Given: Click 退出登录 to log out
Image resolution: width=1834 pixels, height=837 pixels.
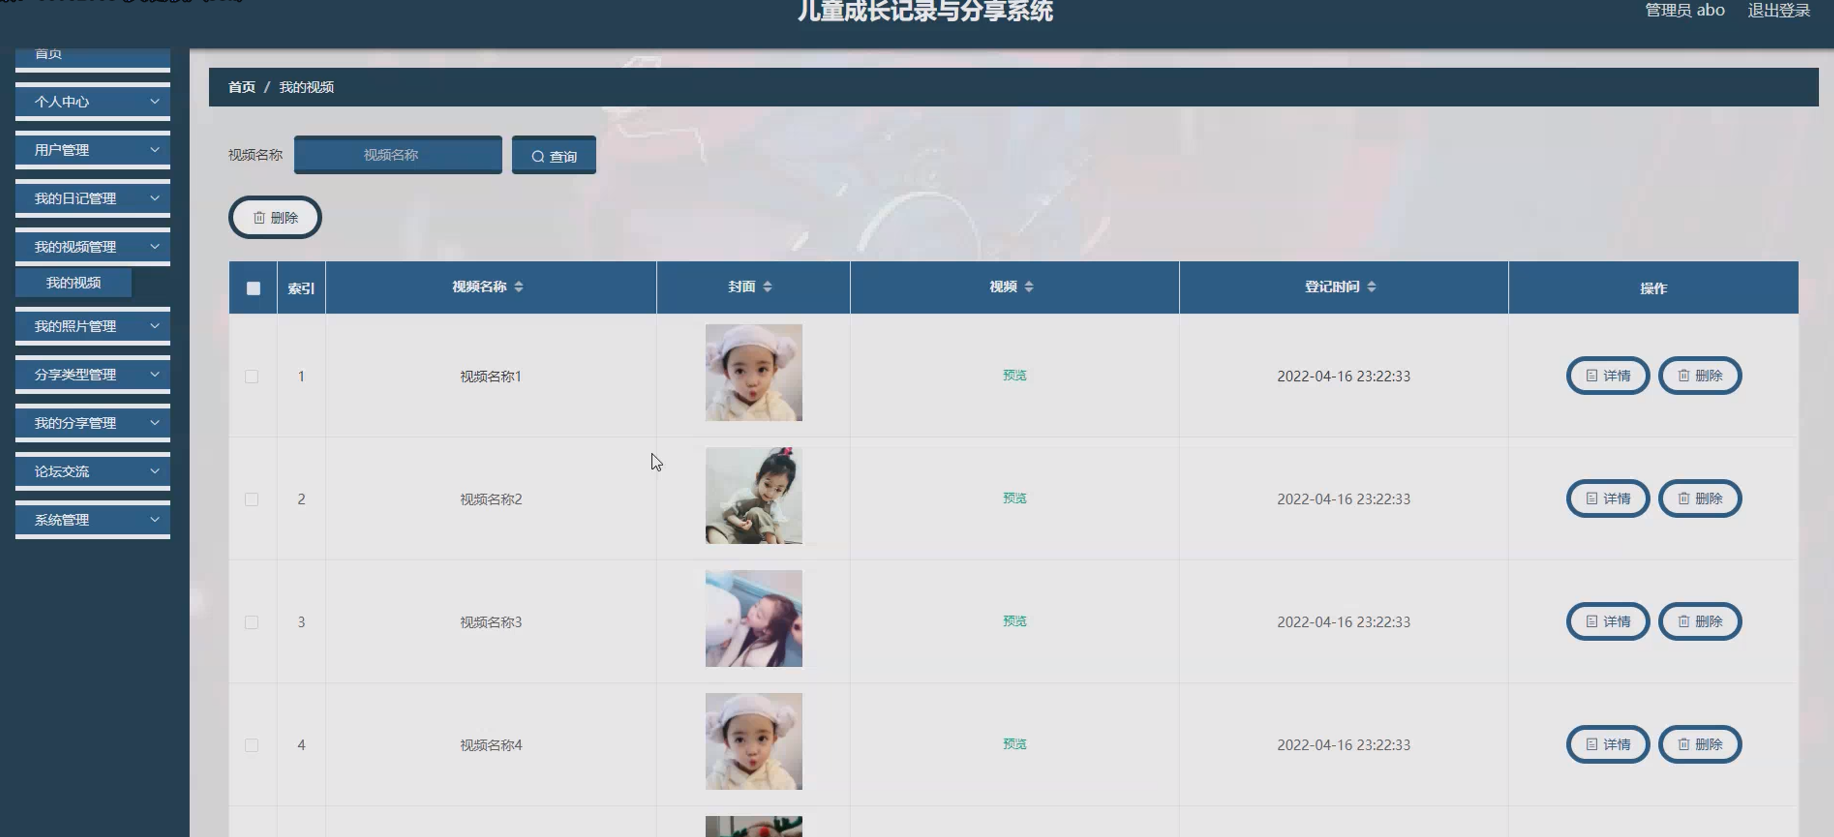Looking at the screenshot, I should pyautogui.click(x=1778, y=11).
